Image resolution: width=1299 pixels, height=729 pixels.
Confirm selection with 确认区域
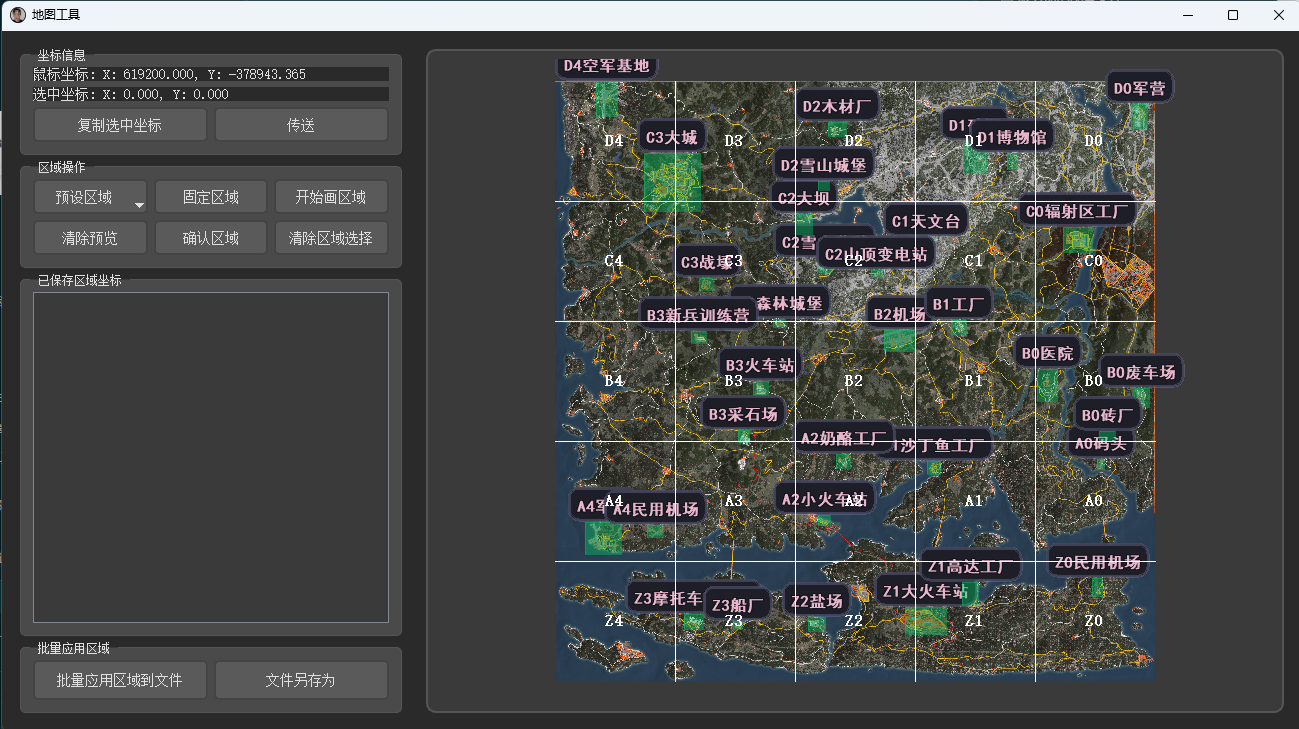tap(210, 238)
